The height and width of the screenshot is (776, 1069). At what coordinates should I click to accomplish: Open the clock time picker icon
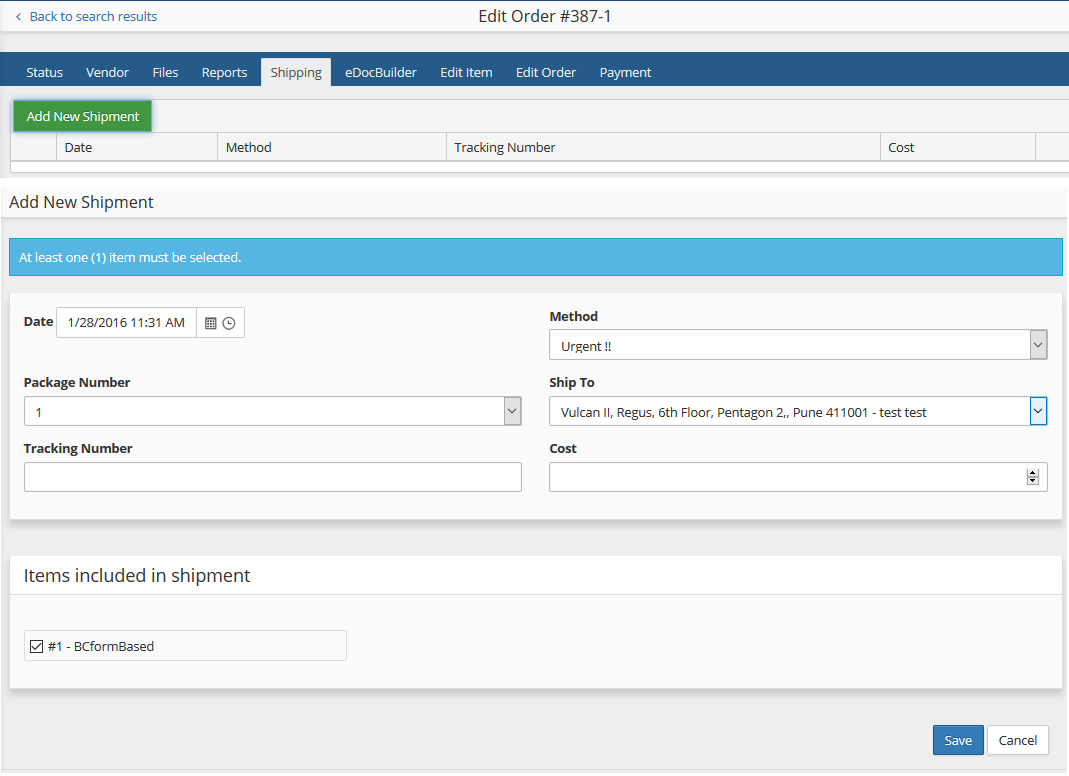pyautogui.click(x=229, y=323)
